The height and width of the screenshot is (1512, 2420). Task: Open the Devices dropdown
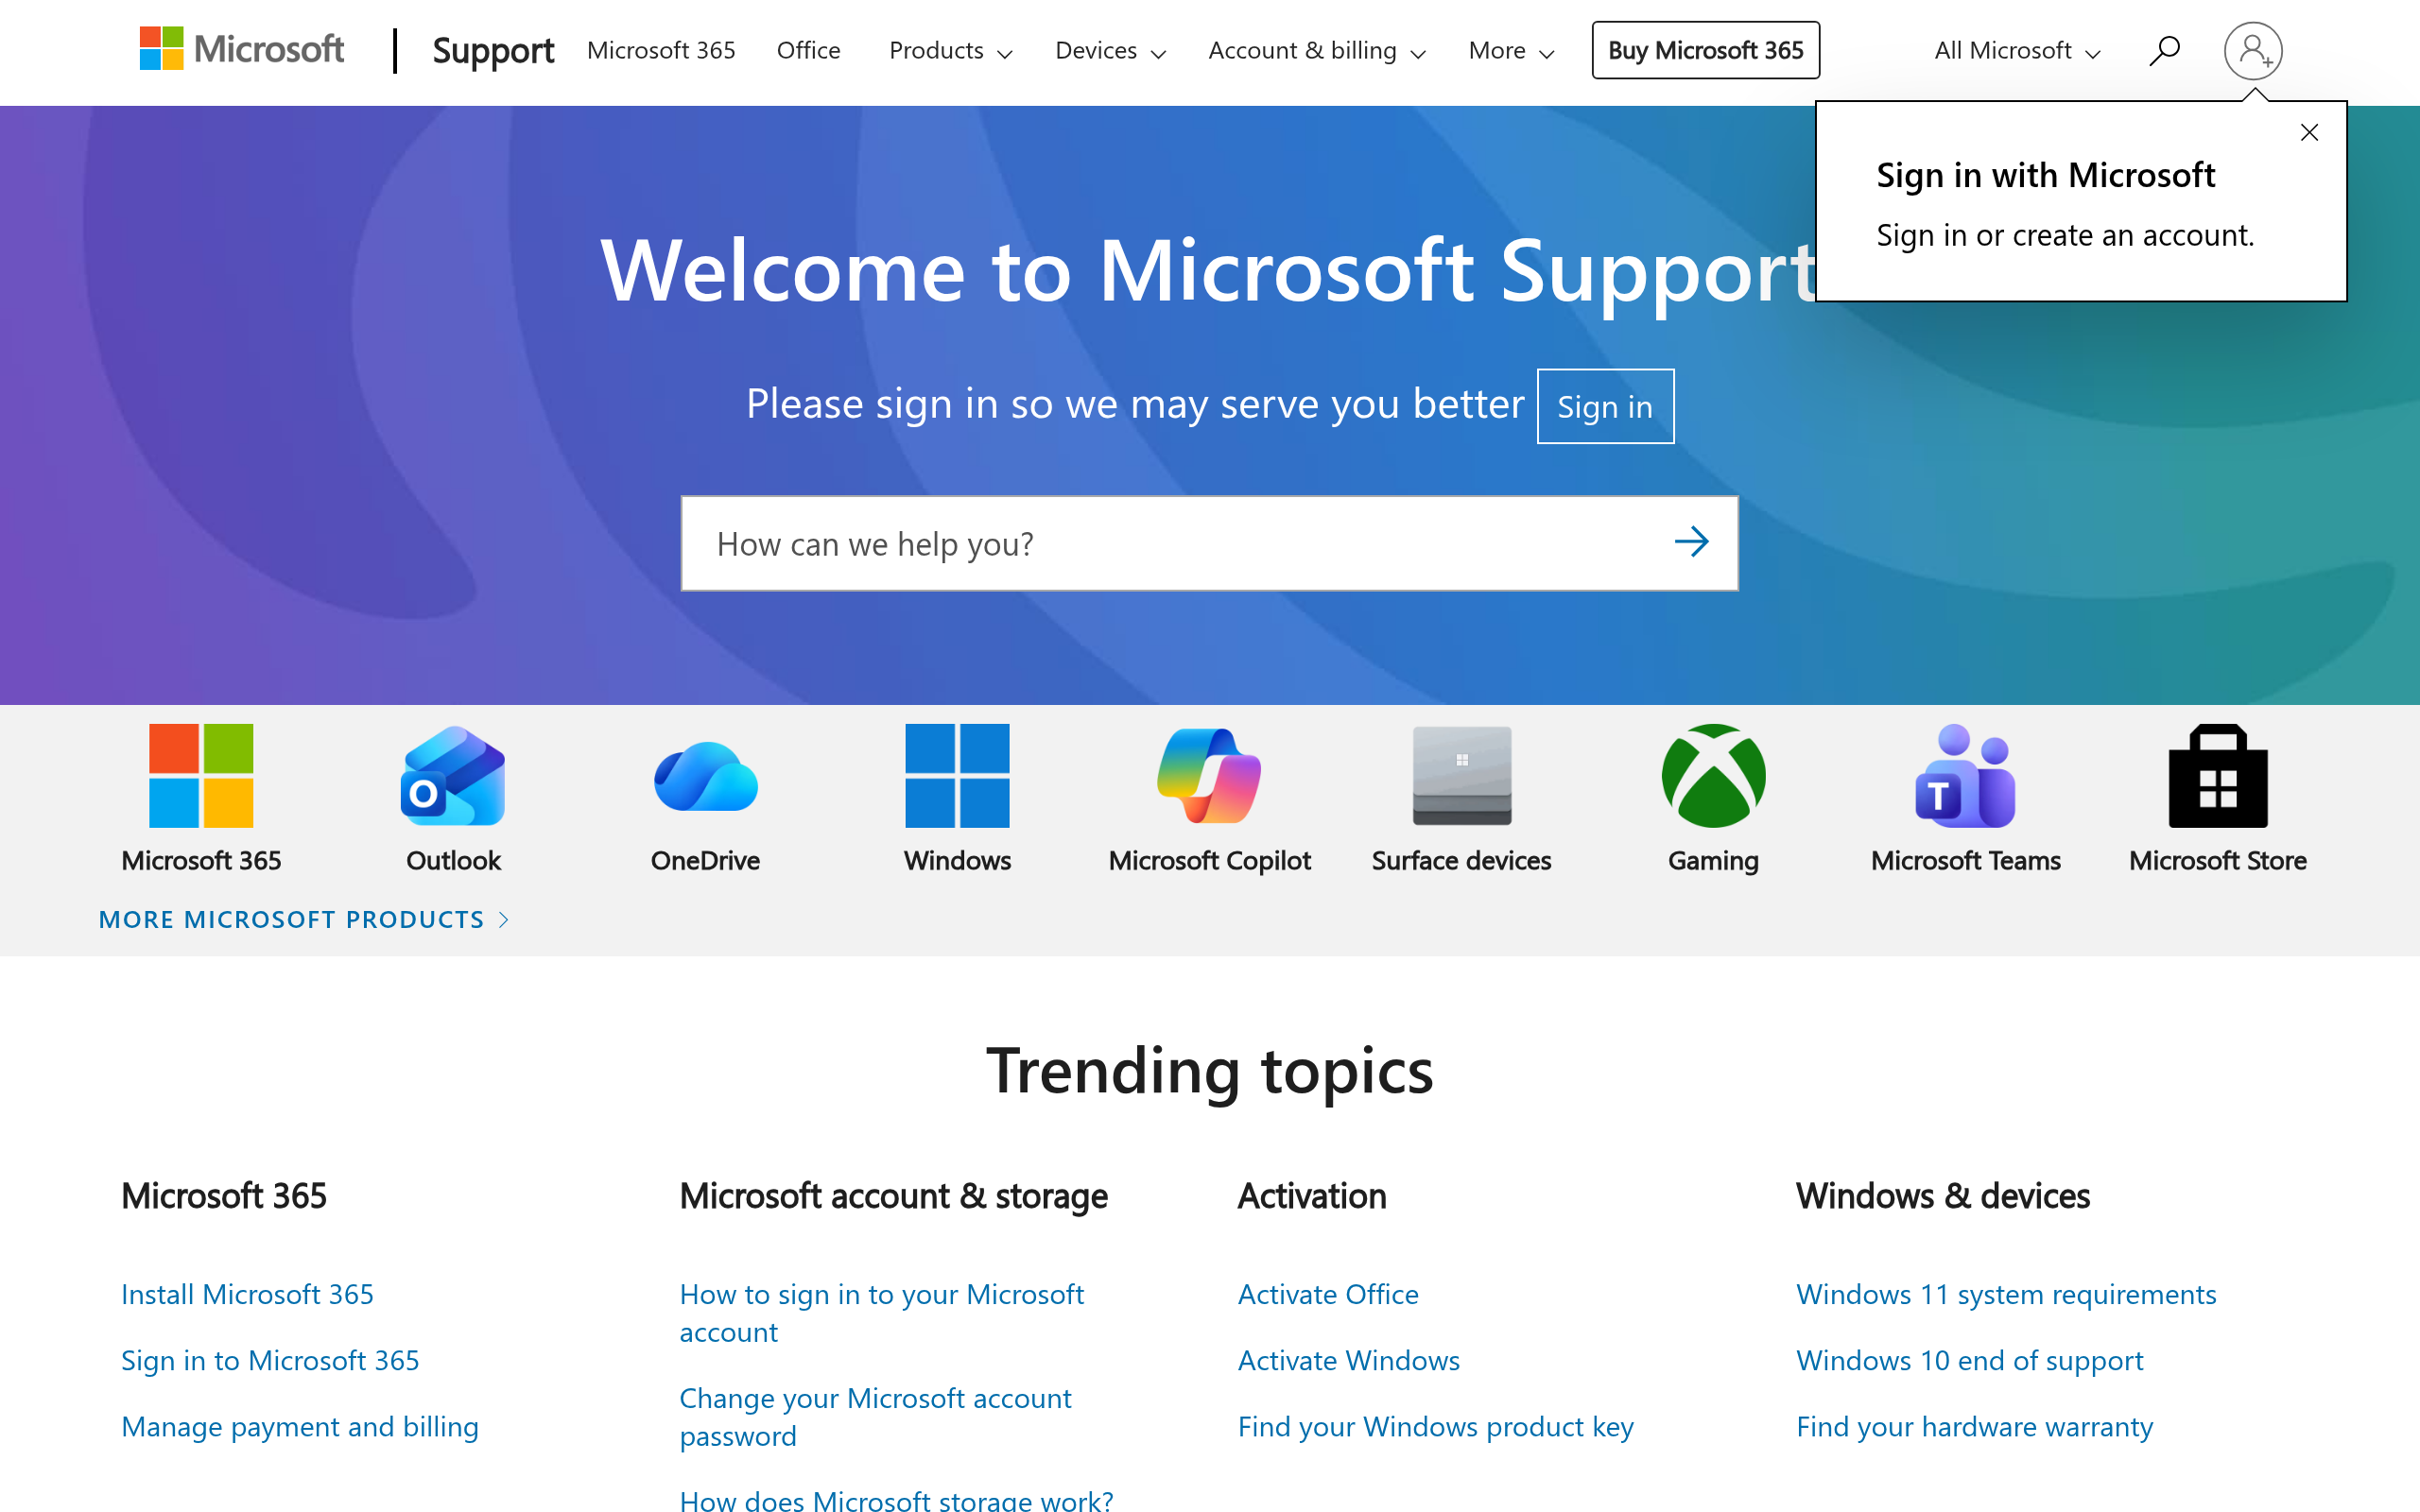pos(1108,50)
